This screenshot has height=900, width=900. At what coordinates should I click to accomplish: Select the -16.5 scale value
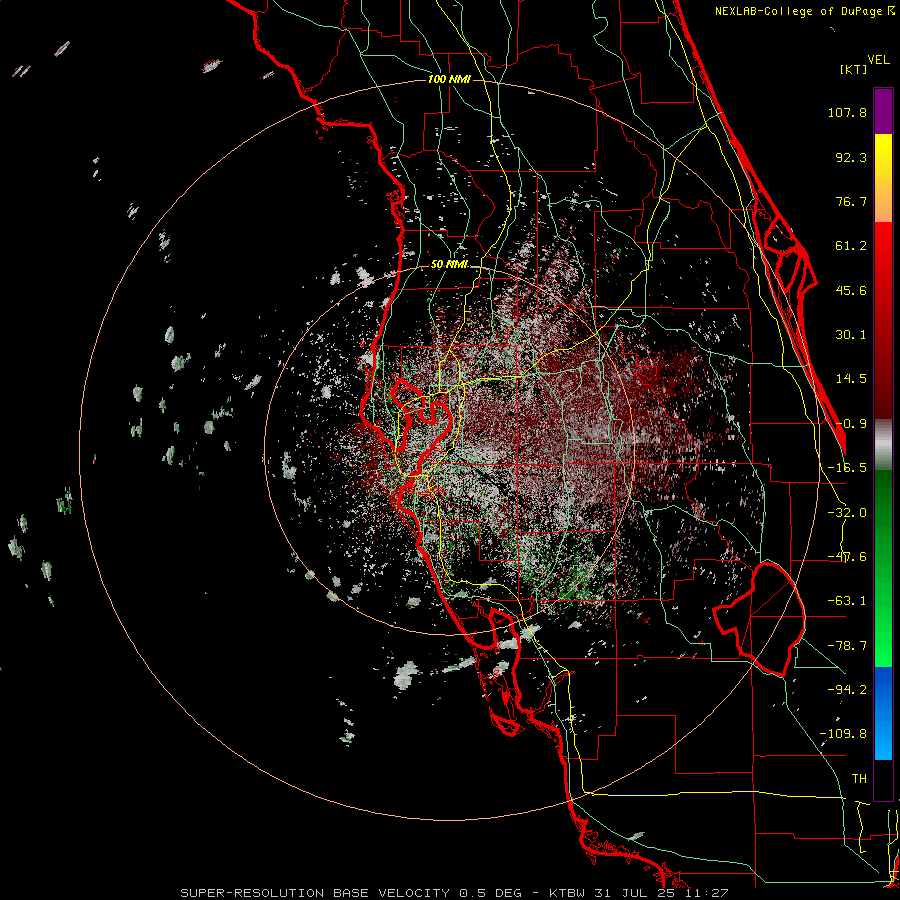pos(847,468)
